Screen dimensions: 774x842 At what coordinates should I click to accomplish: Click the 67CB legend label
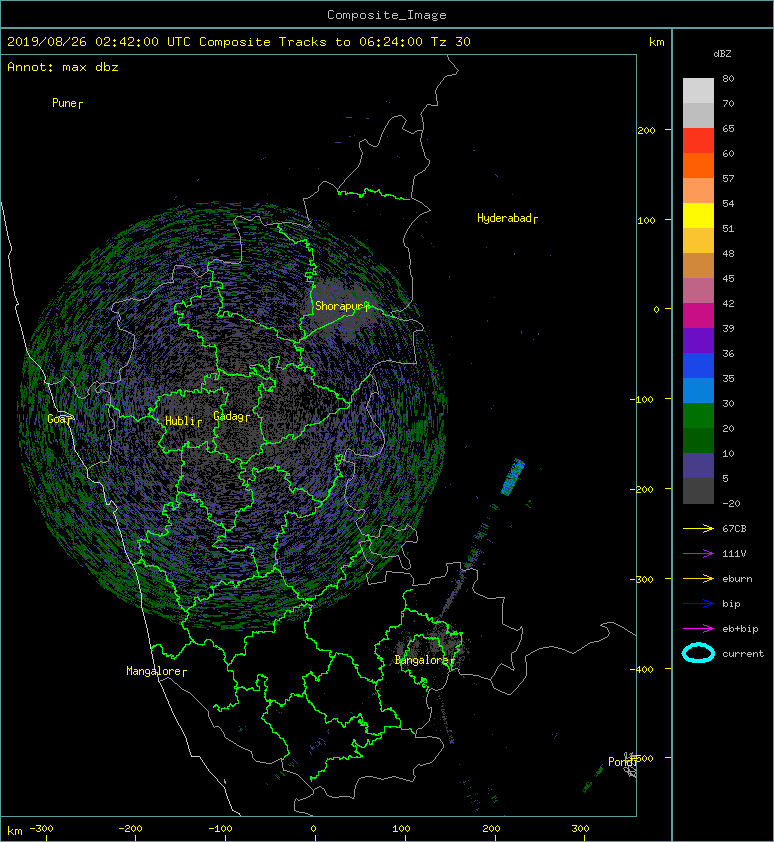coord(734,529)
